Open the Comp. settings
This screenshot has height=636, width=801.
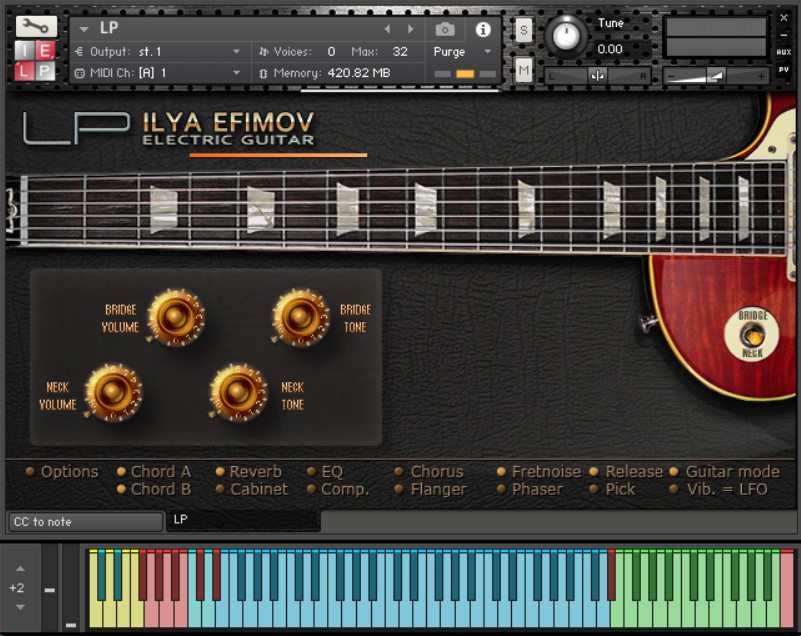(x=338, y=489)
